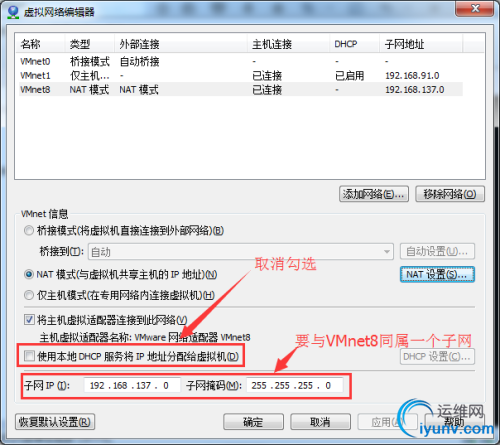Click 仅主机... type cell of VMnet1
Image resolution: width=500 pixels, height=445 pixels.
coord(89,76)
